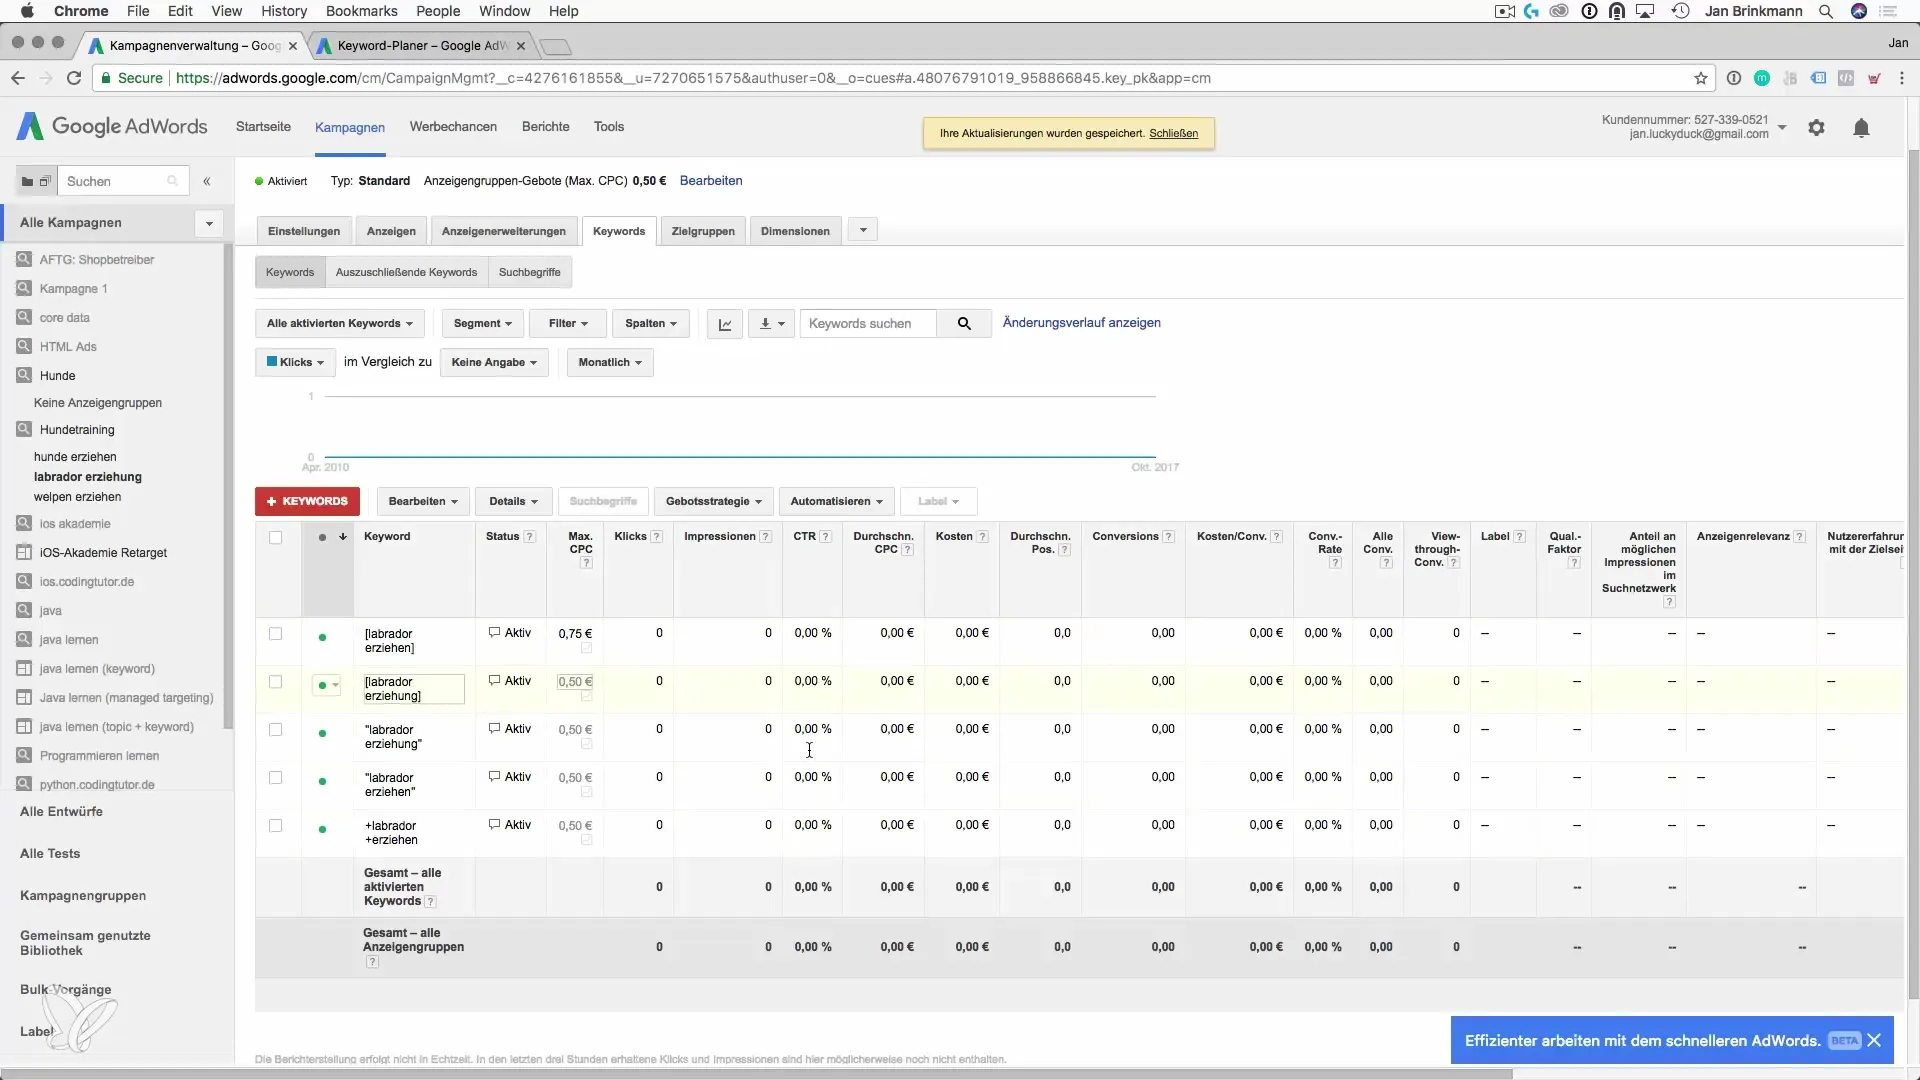Click Änderungsverlauf anzeigen link
This screenshot has width=1920, height=1080.
point(1082,323)
